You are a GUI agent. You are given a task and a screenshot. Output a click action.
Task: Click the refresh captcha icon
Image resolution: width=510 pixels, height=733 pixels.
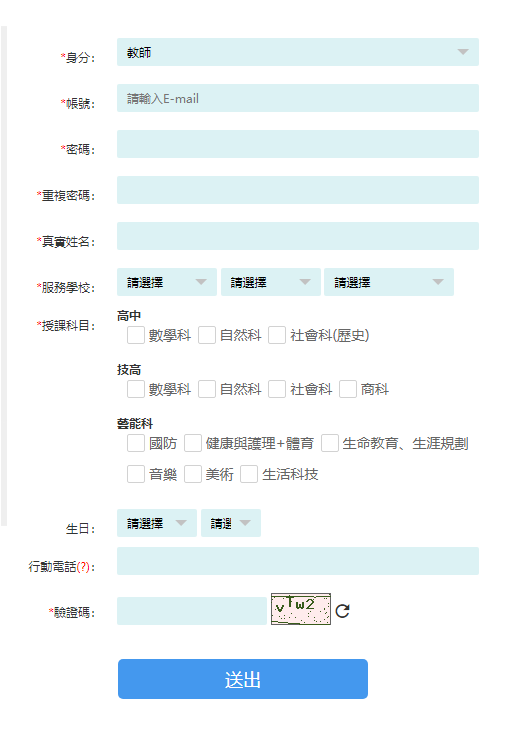click(342, 611)
